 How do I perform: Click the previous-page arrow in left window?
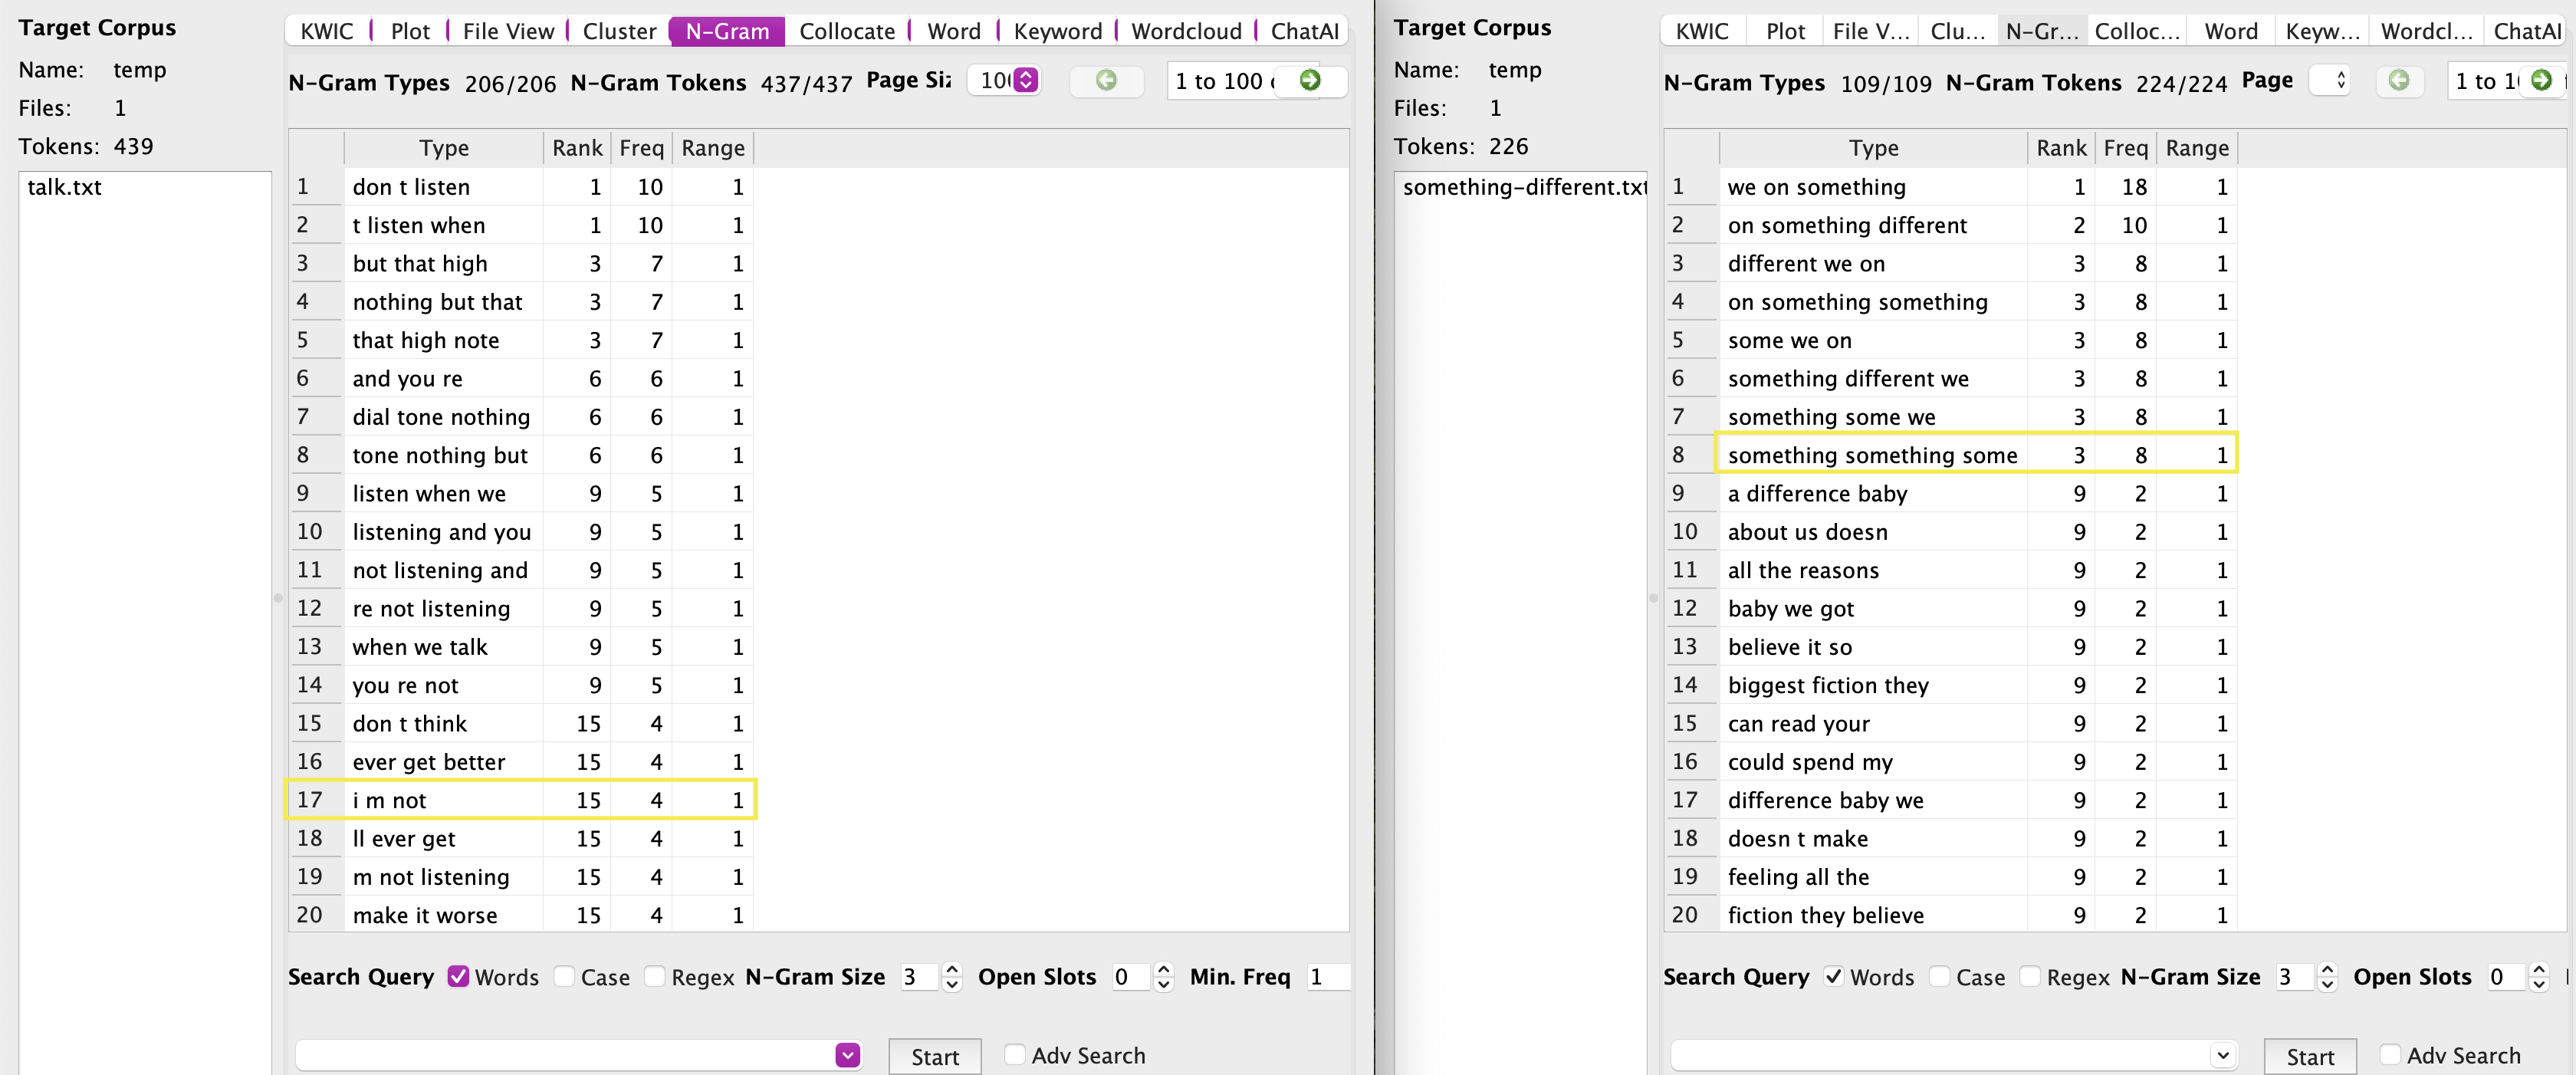click(1106, 80)
